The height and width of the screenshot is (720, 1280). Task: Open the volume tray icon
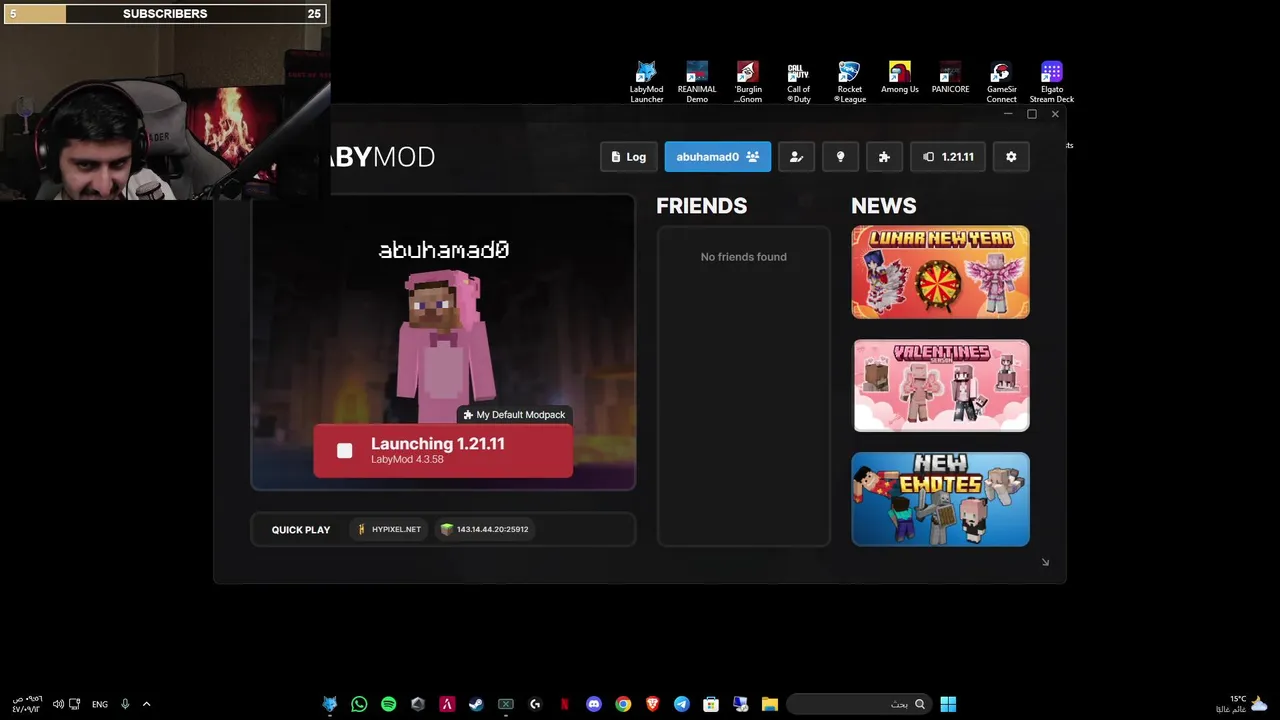click(58, 704)
